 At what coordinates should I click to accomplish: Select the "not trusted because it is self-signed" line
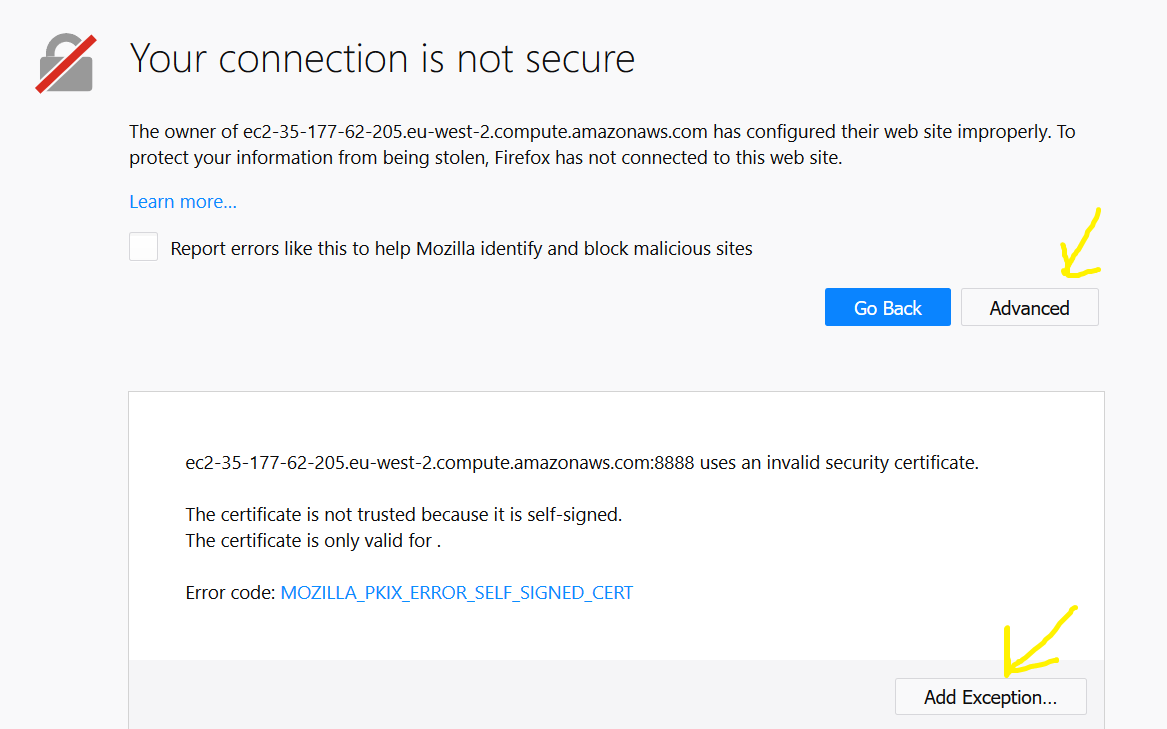pyautogui.click(x=403, y=515)
